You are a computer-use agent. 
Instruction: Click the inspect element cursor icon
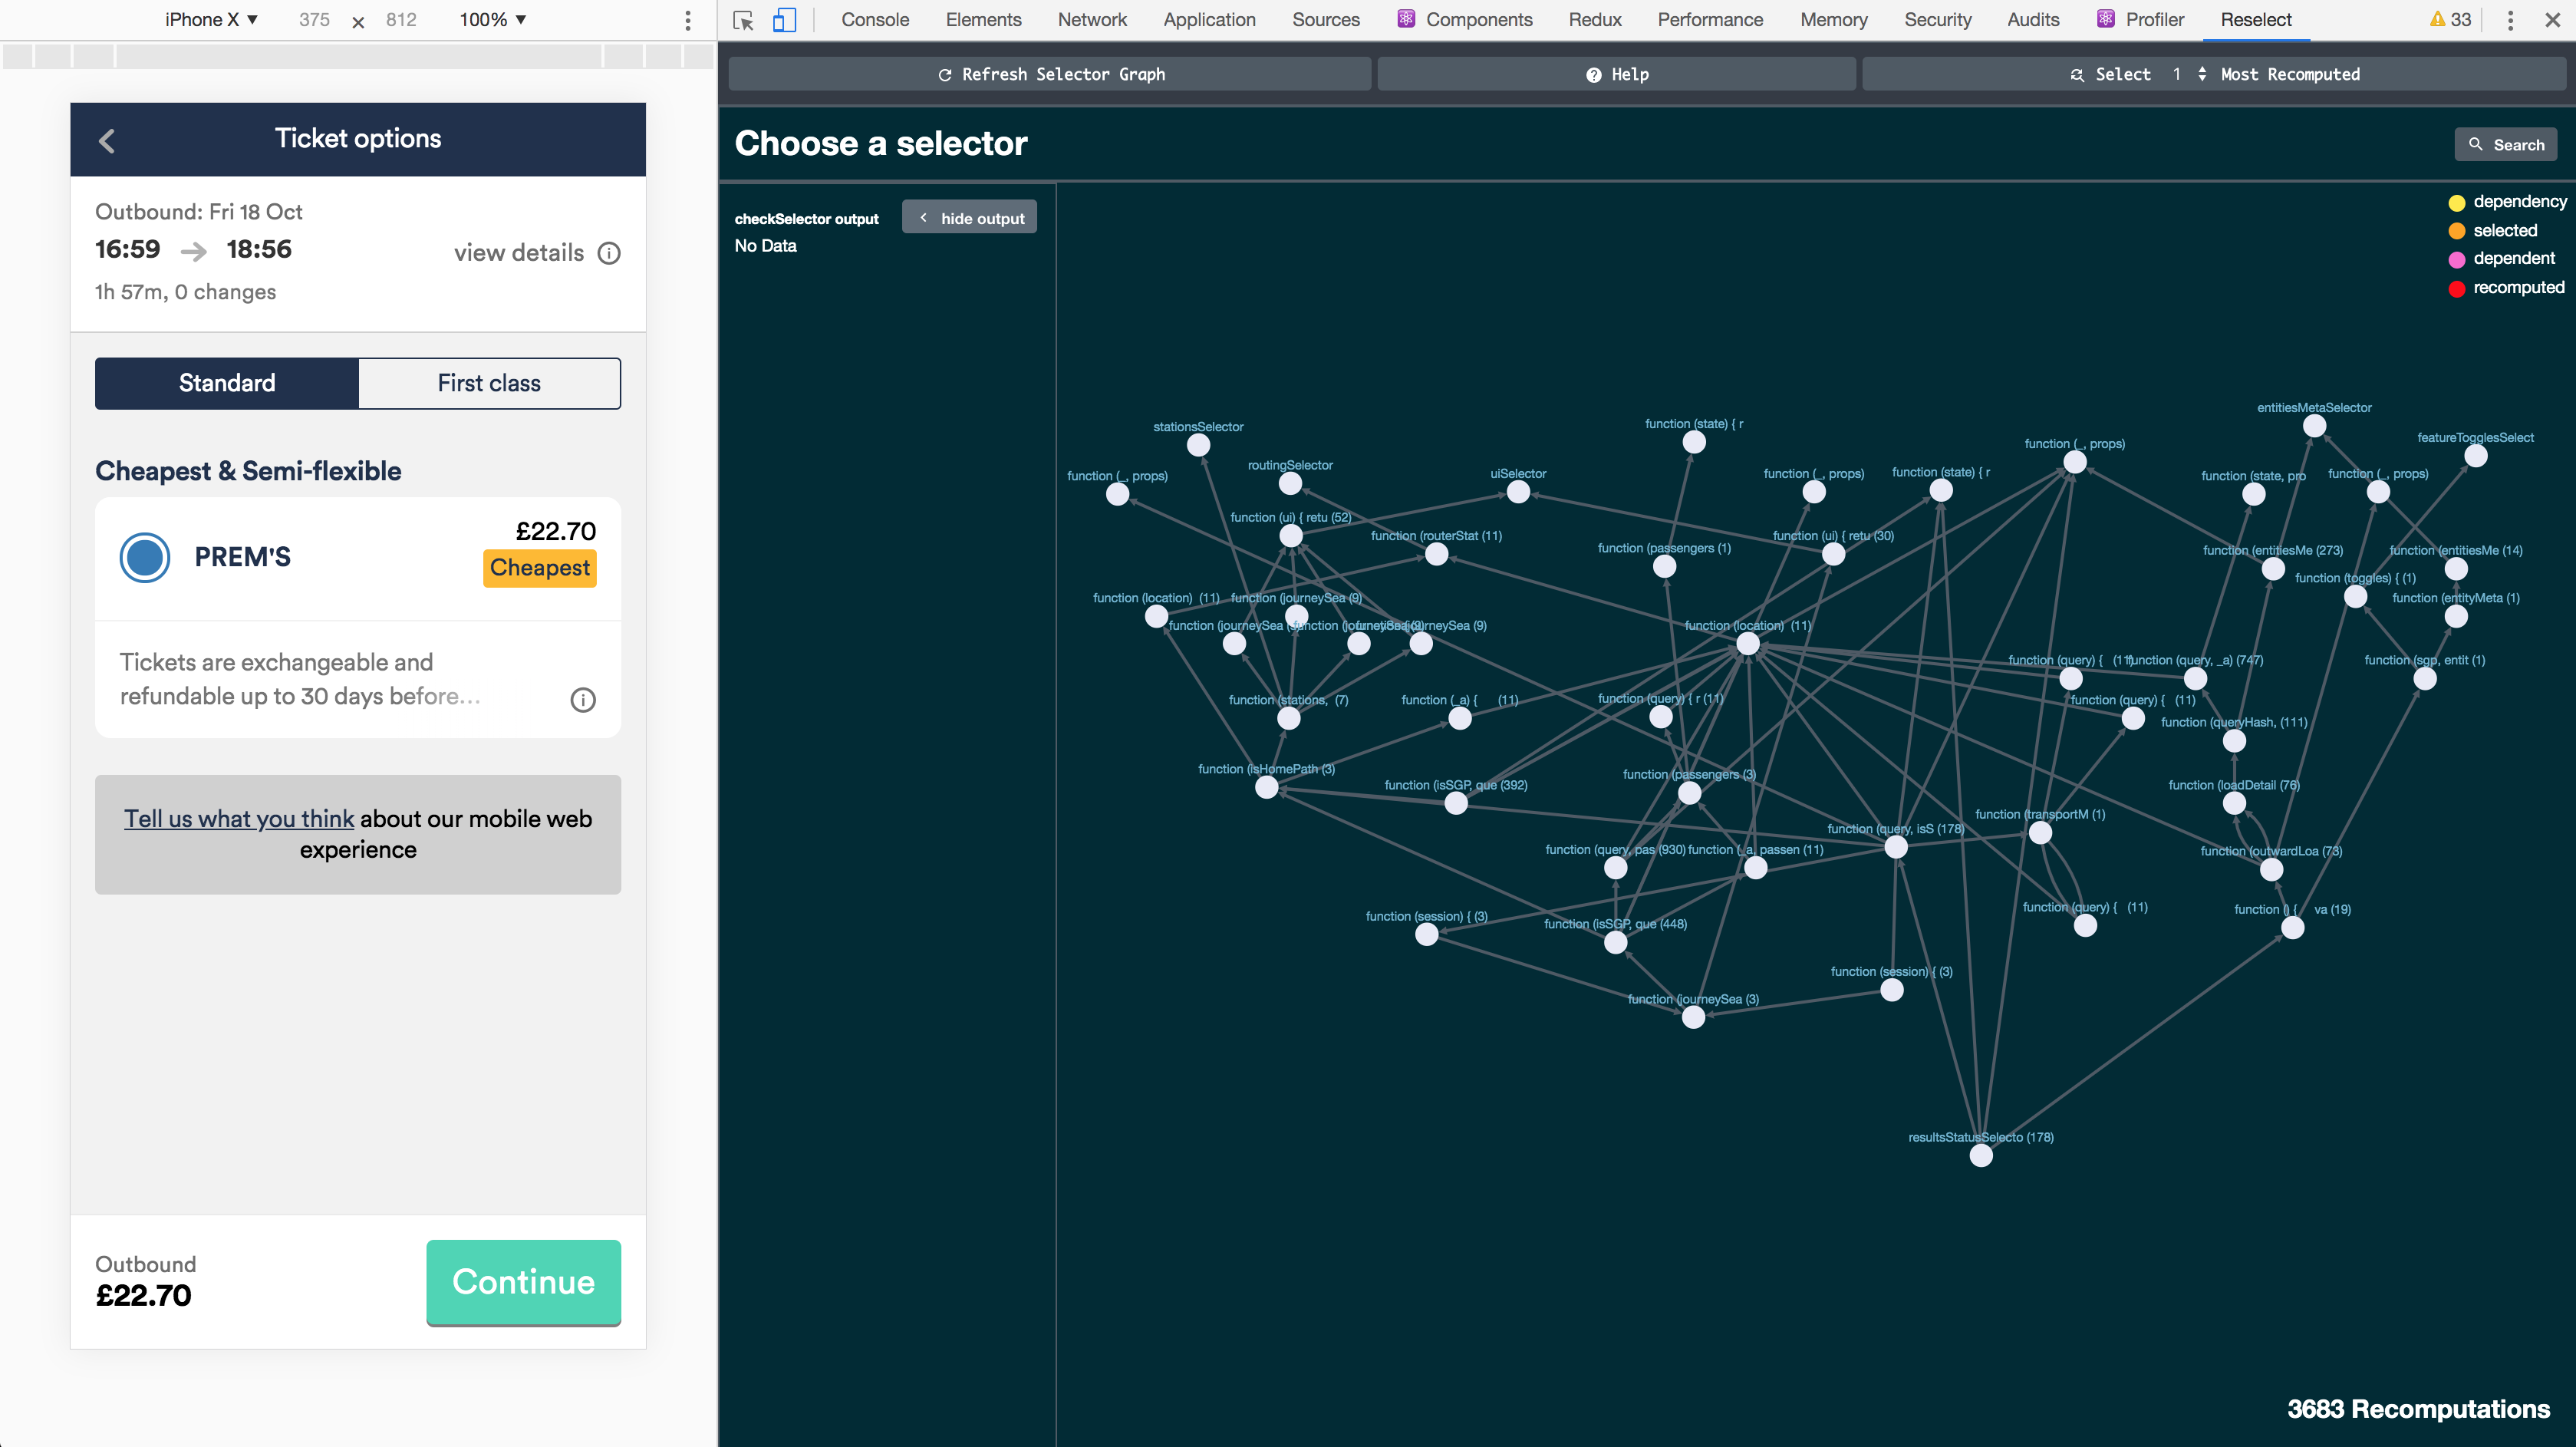pos(743,20)
